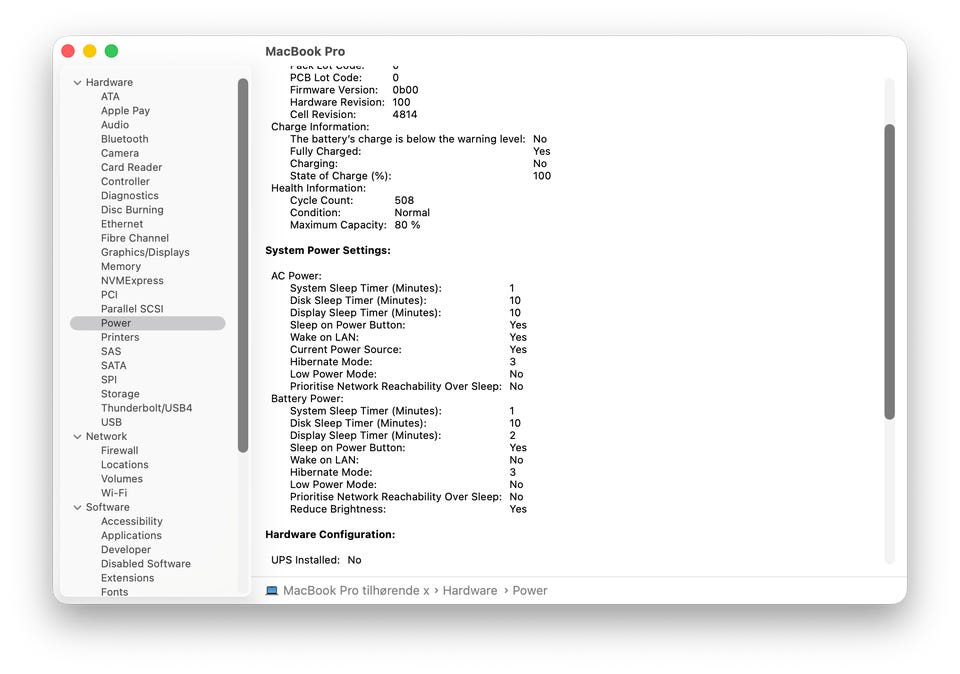Screen dimensions: 960x674
Task: Click the sidebar scrollbar thumb
Action: point(243,265)
